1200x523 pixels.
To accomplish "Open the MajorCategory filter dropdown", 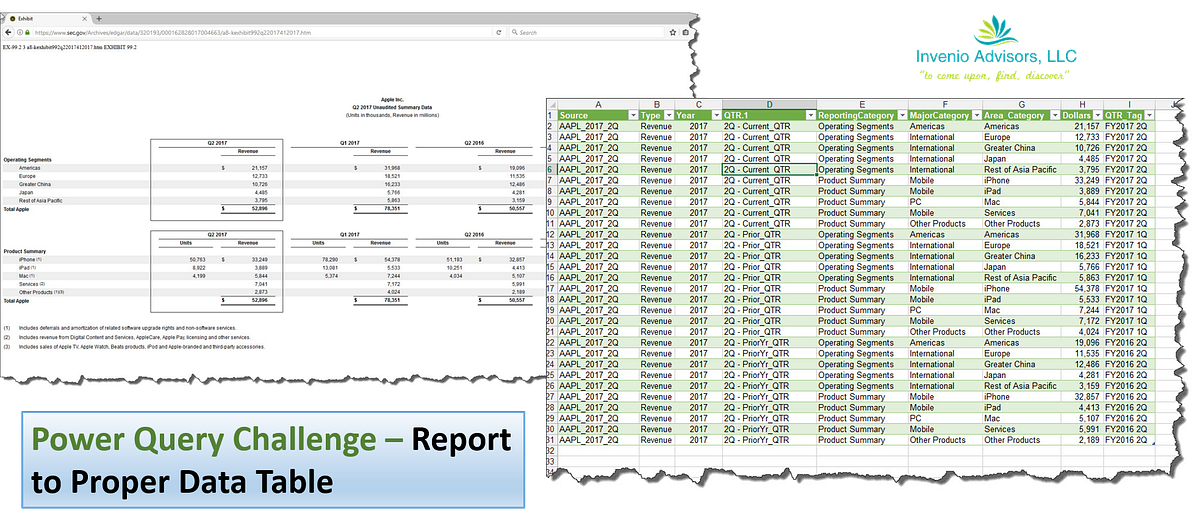I will [x=976, y=115].
